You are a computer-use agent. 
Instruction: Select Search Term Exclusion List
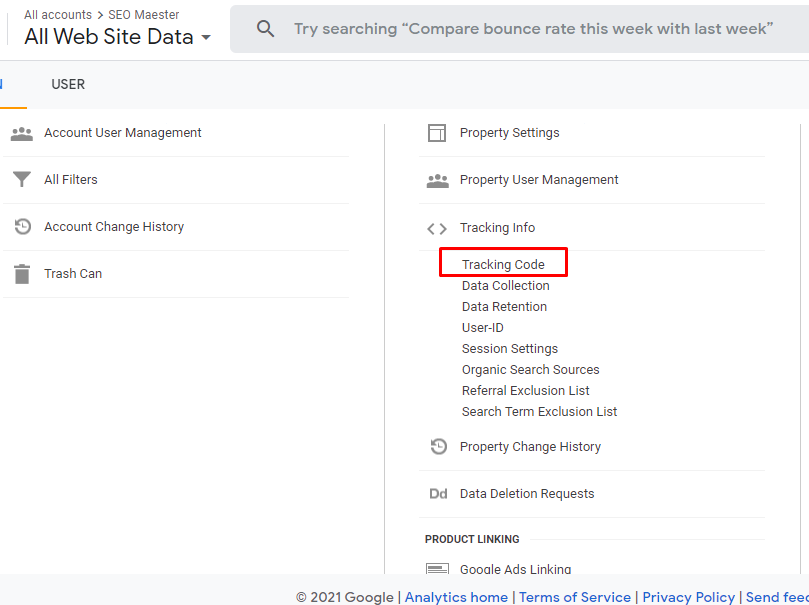[539, 412]
